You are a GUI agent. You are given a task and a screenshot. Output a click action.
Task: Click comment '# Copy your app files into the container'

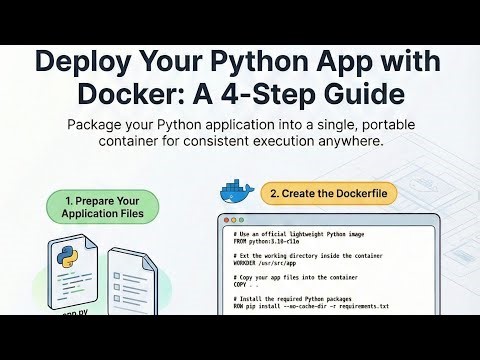[295, 277]
